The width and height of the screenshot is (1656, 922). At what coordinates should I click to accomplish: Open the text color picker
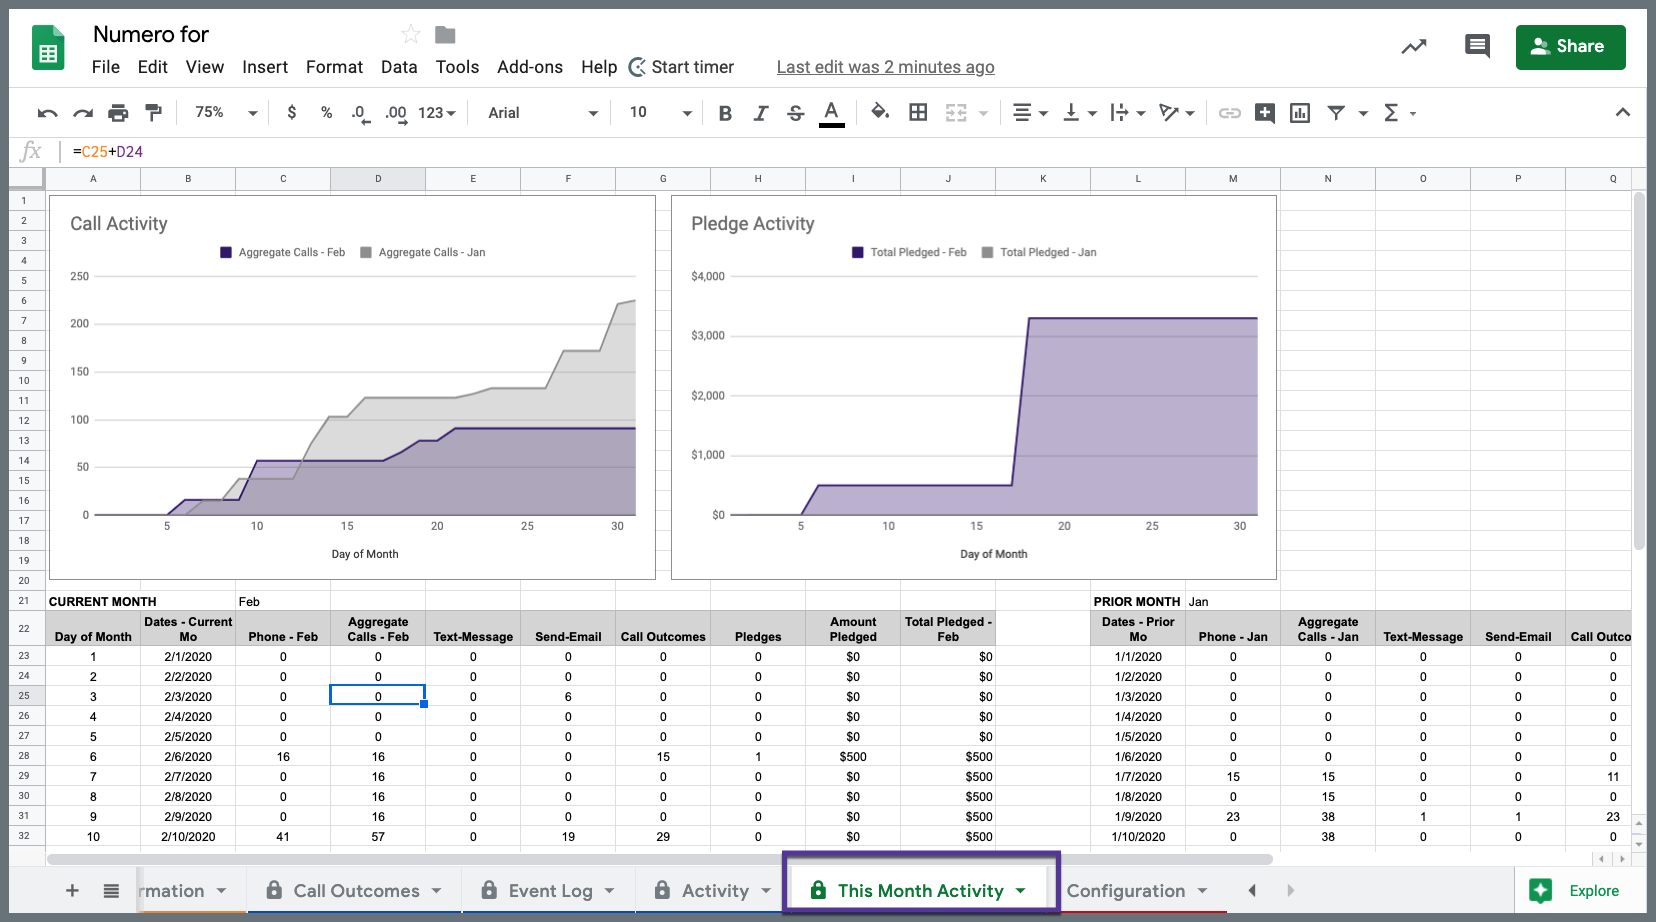coord(831,113)
